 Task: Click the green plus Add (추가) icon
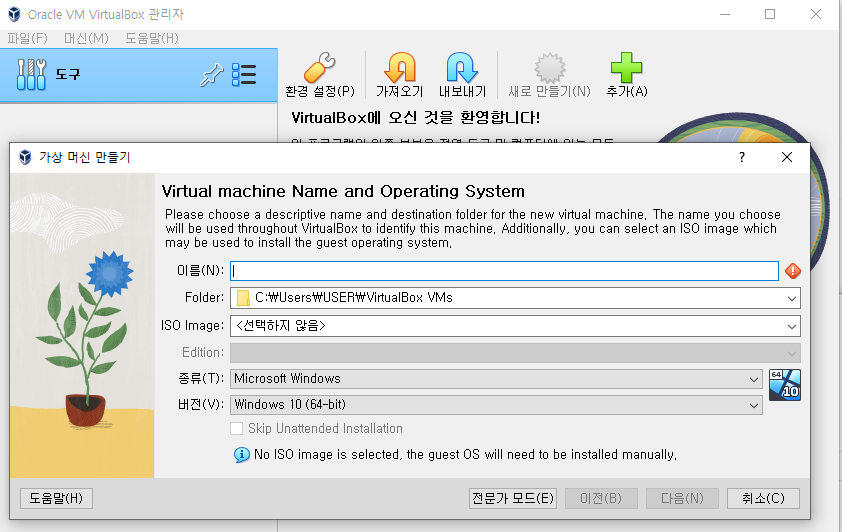tap(626, 68)
